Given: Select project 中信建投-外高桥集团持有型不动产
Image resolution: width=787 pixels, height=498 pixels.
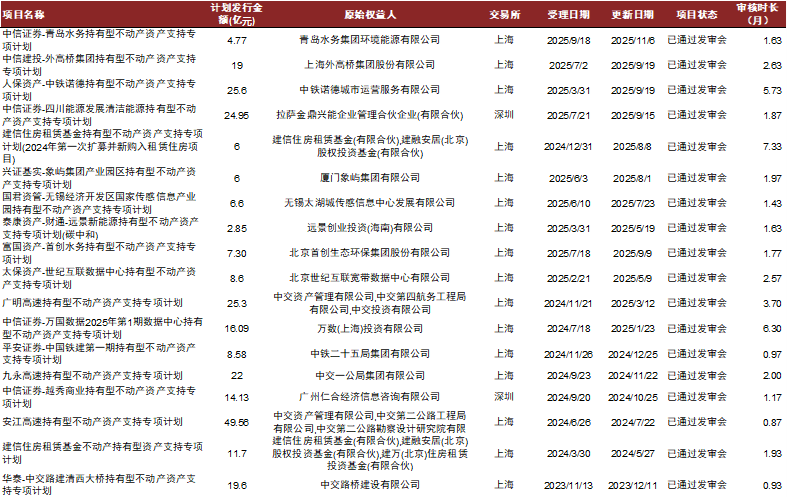Looking at the screenshot, I should coord(99,65).
